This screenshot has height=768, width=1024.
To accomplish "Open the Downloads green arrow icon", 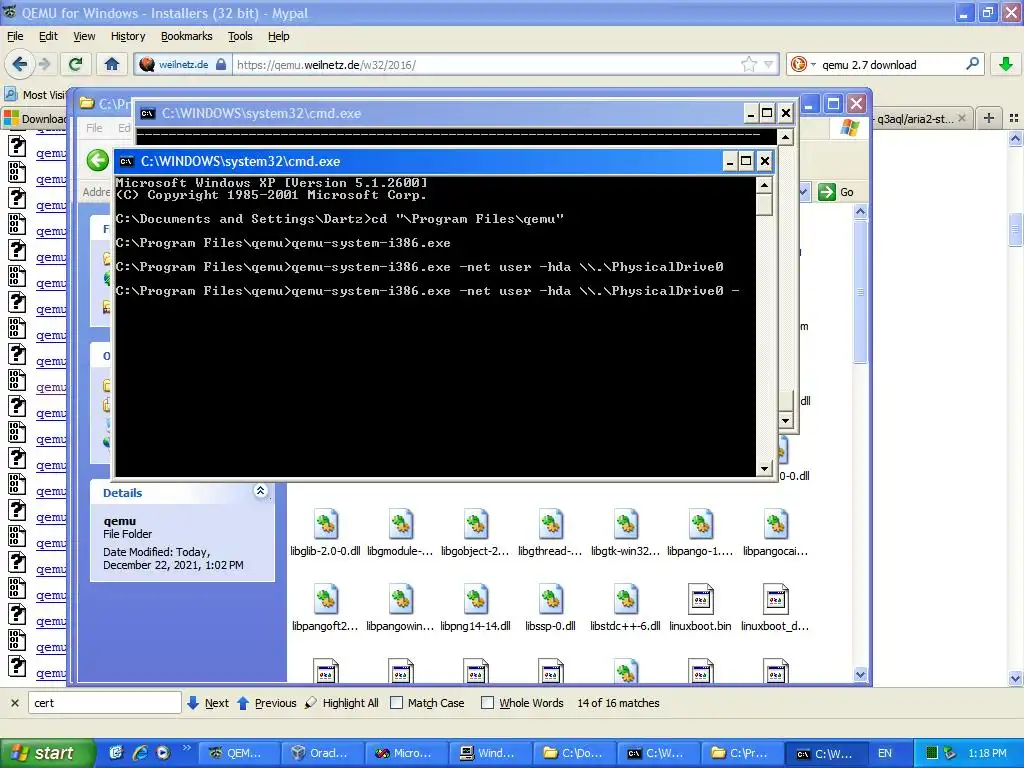I will click(1005, 64).
